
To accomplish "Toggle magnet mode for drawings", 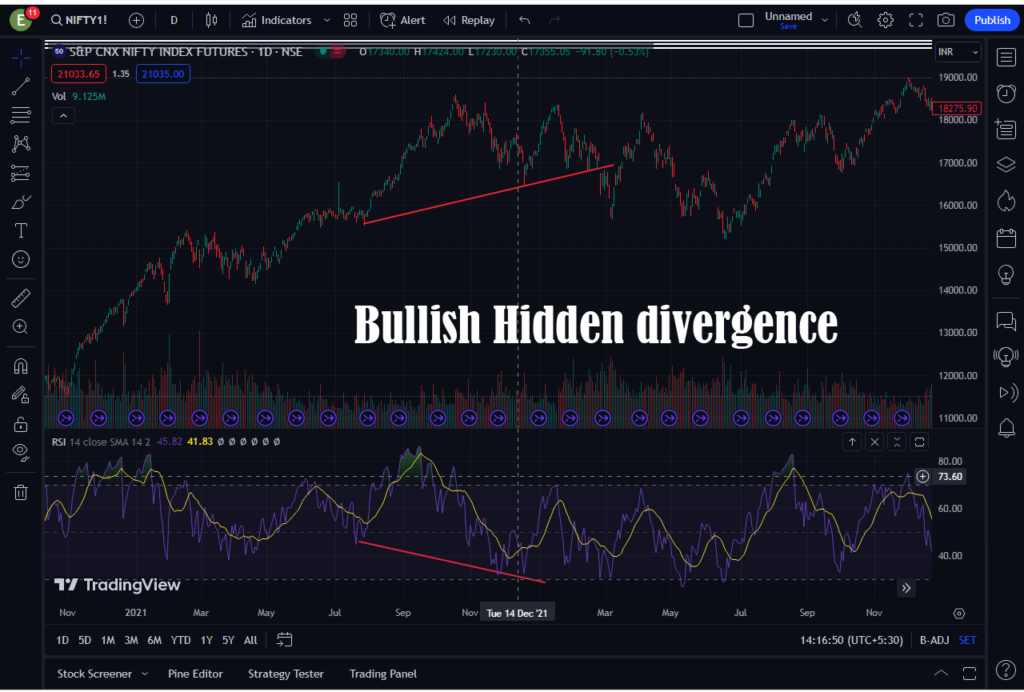I will click(x=21, y=366).
